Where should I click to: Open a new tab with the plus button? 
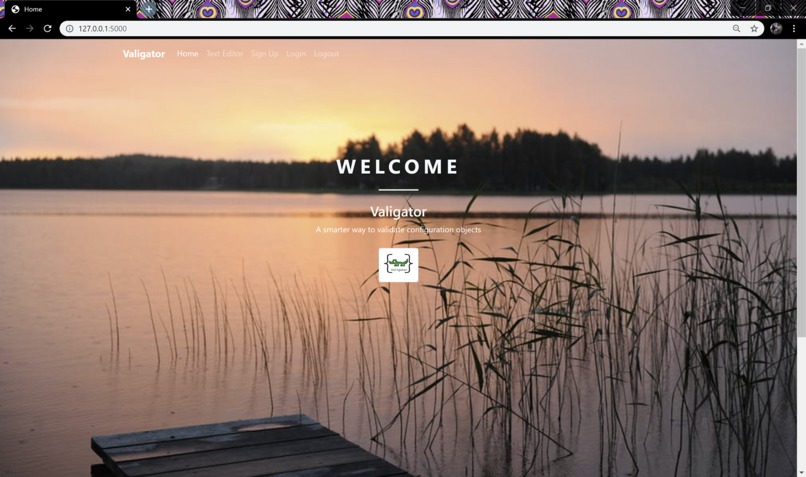(149, 9)
